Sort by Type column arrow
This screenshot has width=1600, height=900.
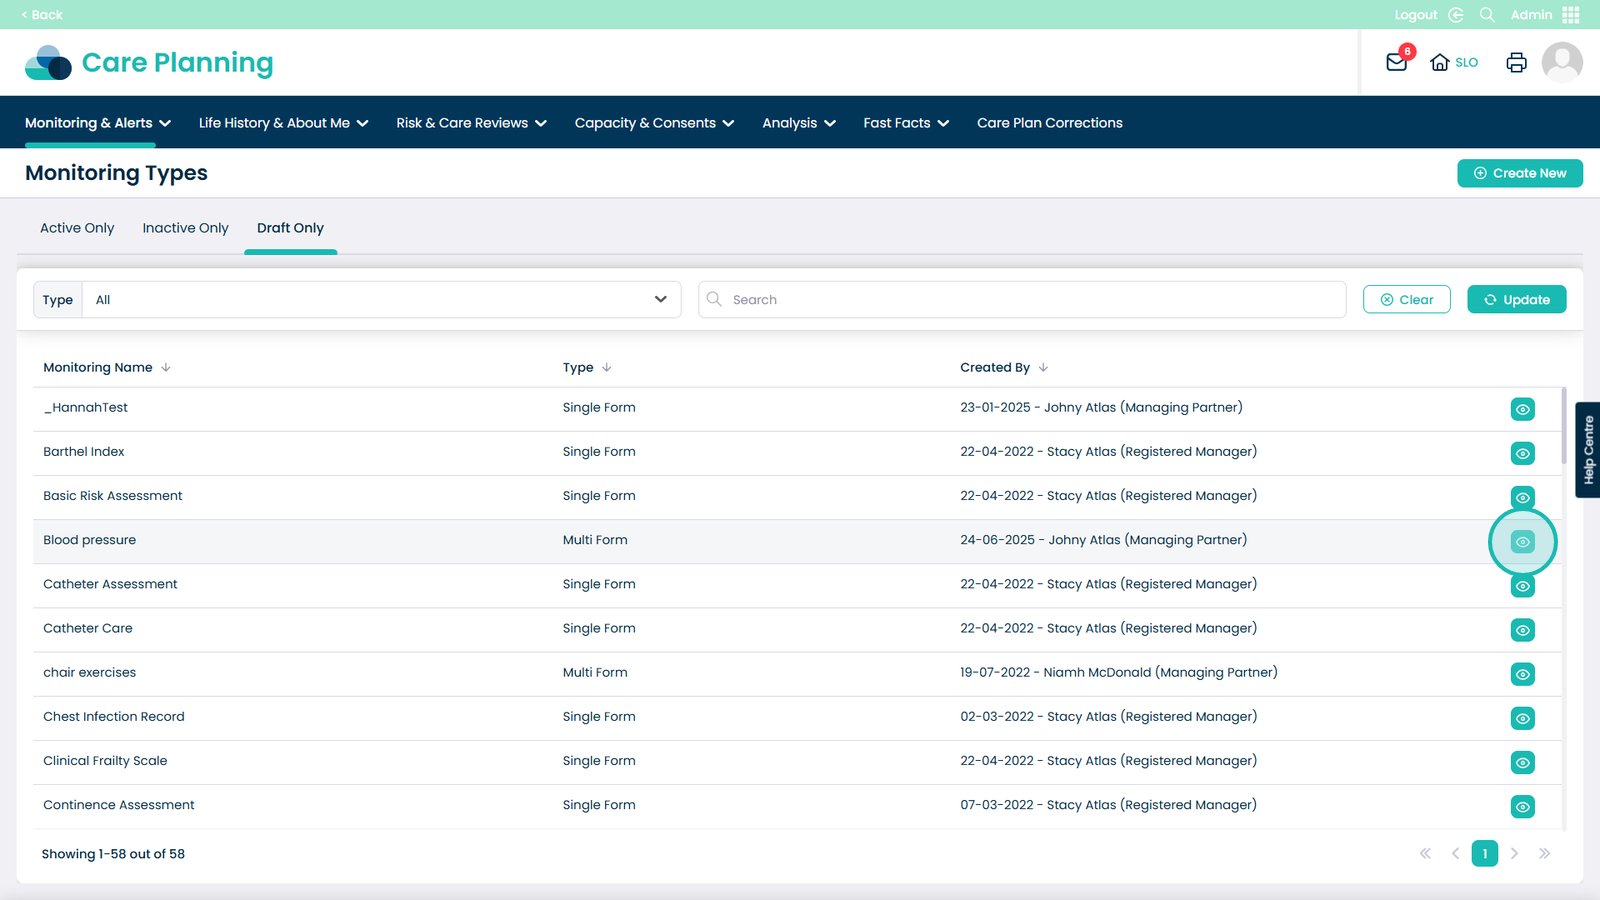tap(607, 368)
